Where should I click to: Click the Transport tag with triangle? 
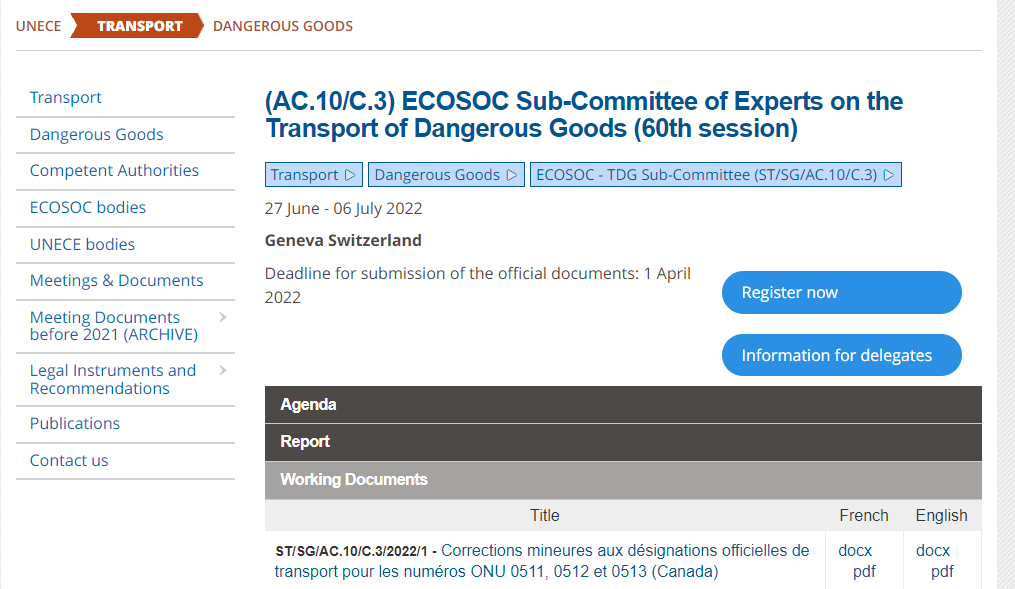313,175
